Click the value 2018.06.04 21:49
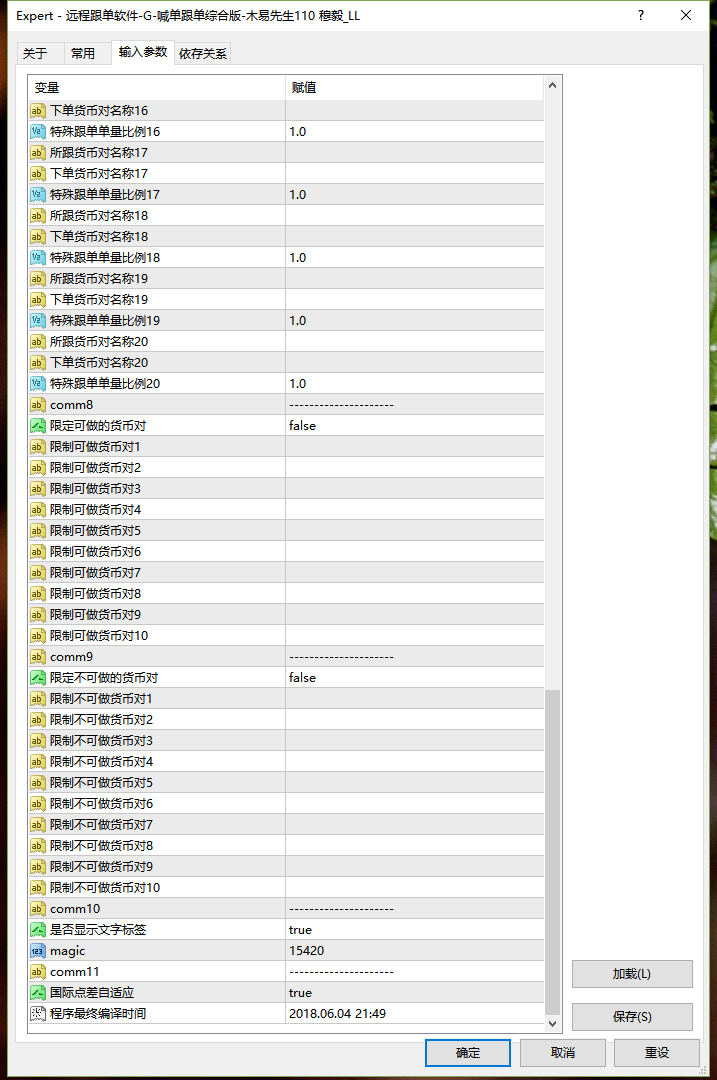Viewport: 717px width, 1080px height. [x=337, y=1014]
